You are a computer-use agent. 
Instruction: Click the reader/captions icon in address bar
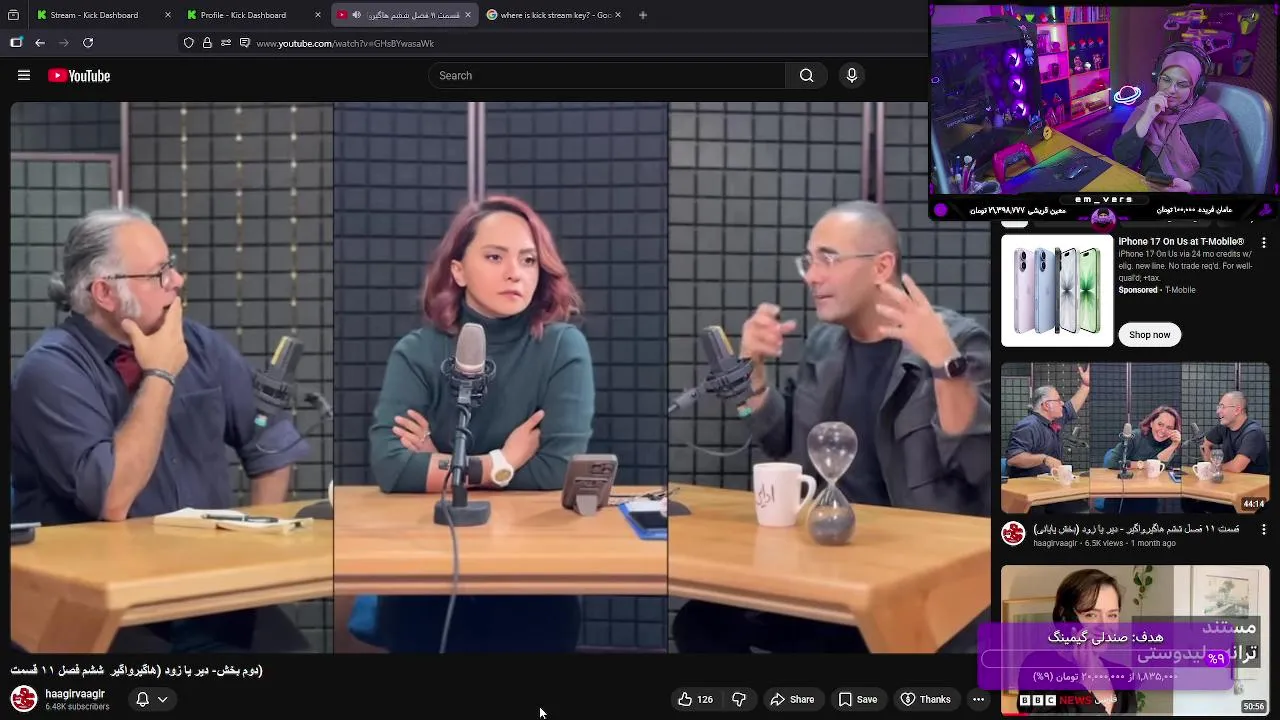tap(245, 43)
